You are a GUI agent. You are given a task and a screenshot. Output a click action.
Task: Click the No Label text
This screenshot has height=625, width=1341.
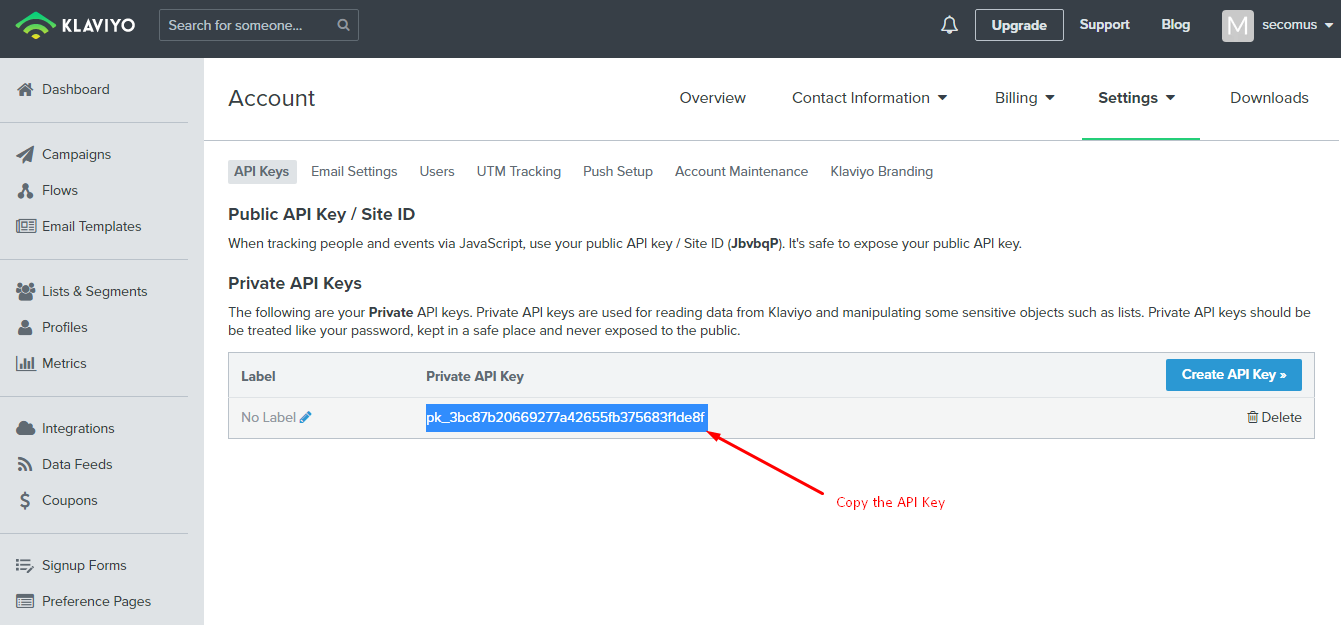268,417
